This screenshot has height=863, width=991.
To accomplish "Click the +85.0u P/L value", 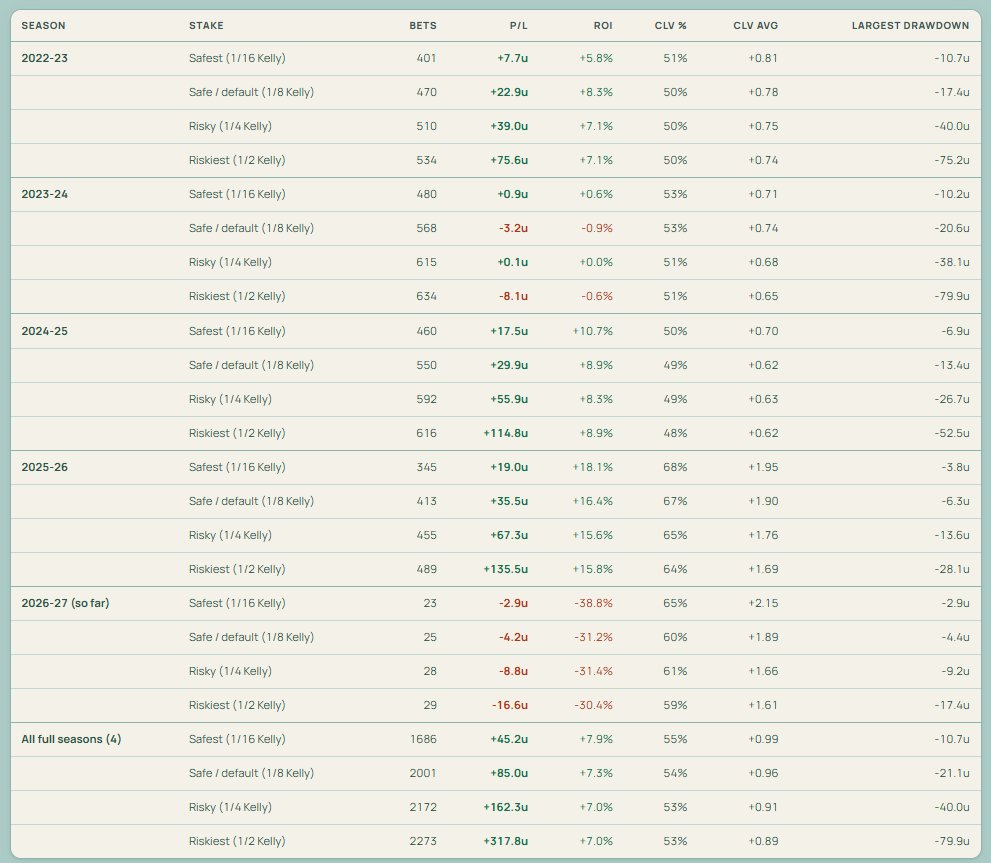I will (509, 773).
